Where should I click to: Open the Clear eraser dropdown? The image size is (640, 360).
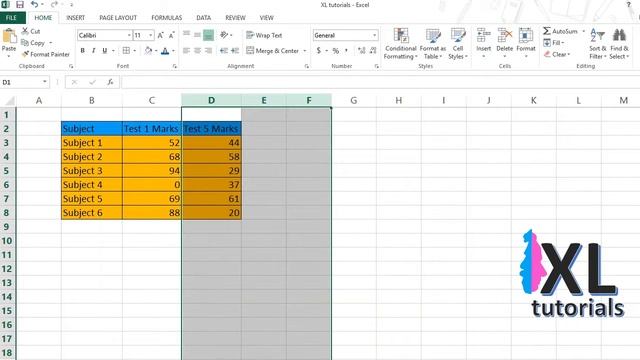click(x=557, y=54)
